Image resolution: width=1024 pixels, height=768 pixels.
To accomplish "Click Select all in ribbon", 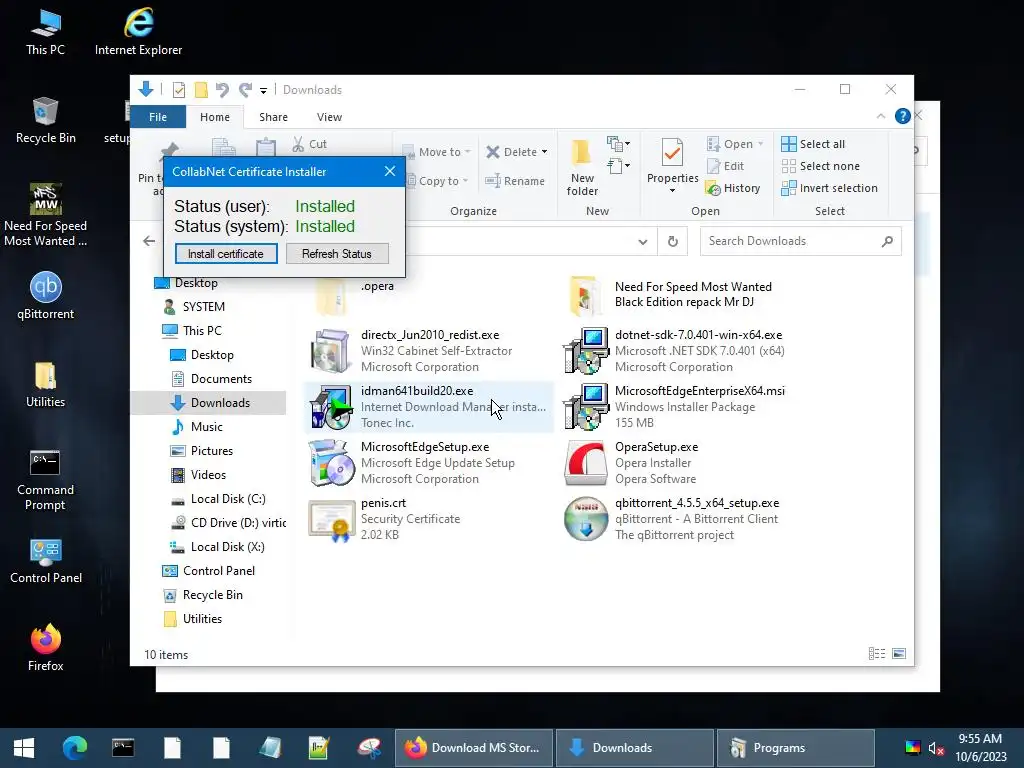I will tap(813, 144).
